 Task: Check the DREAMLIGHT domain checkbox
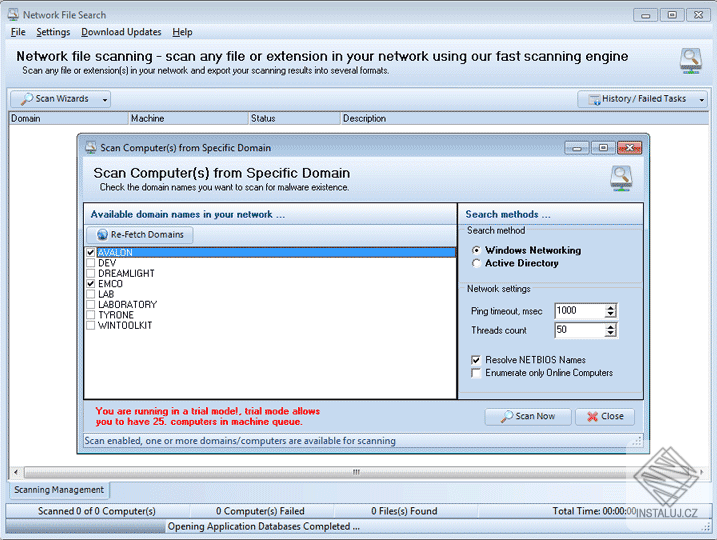91,273
